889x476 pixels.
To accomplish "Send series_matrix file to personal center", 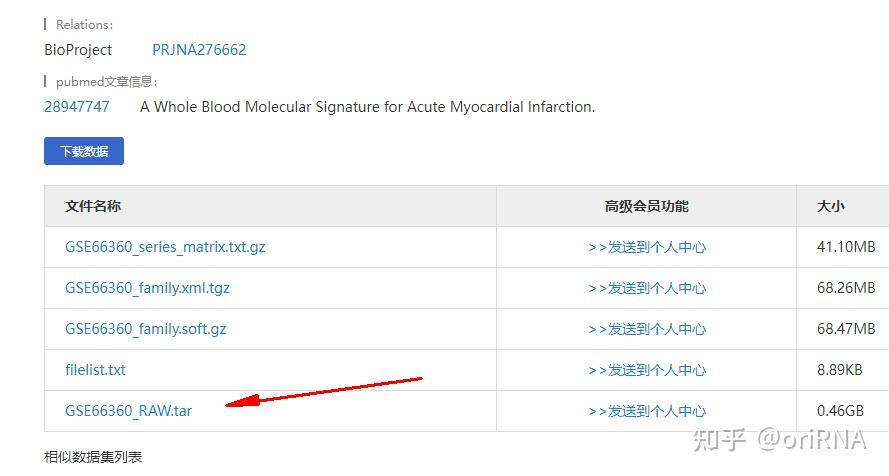I will [x=647, y=247].
